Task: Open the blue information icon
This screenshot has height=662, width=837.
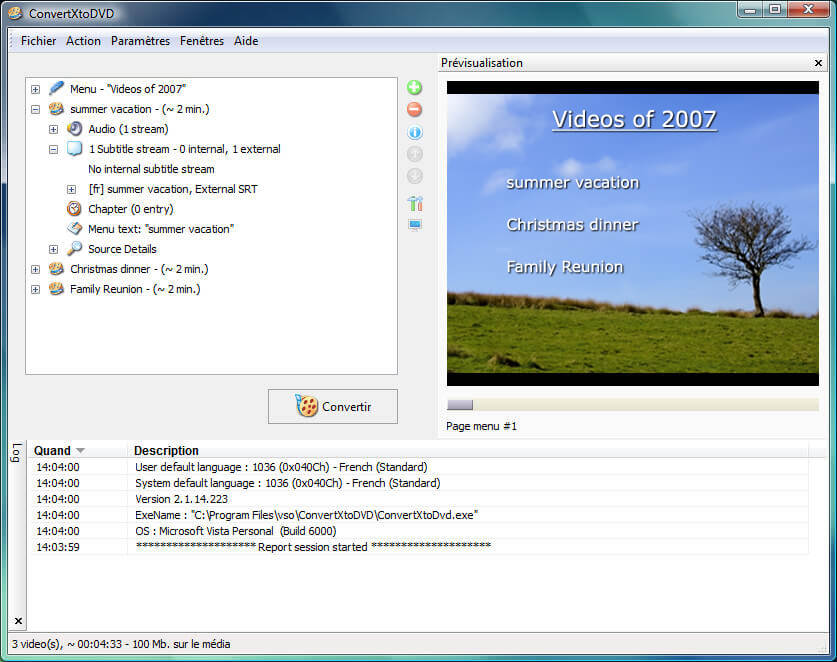Action: 414,132
